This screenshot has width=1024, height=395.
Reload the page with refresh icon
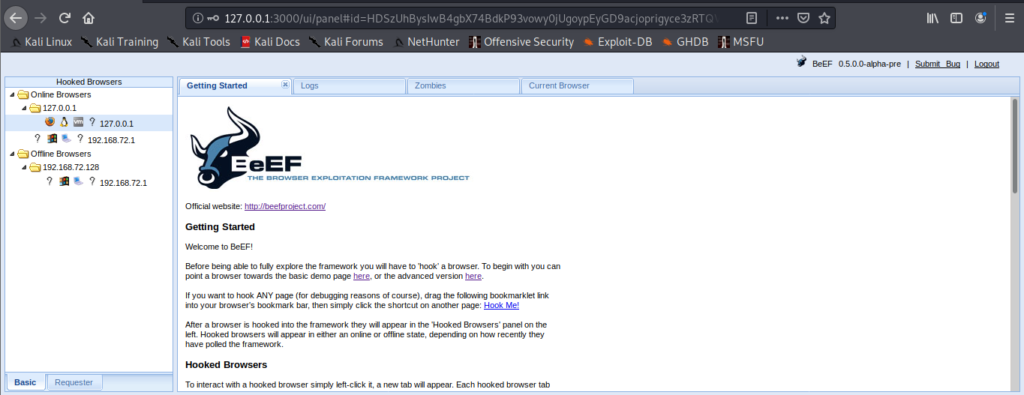(65, 18)
